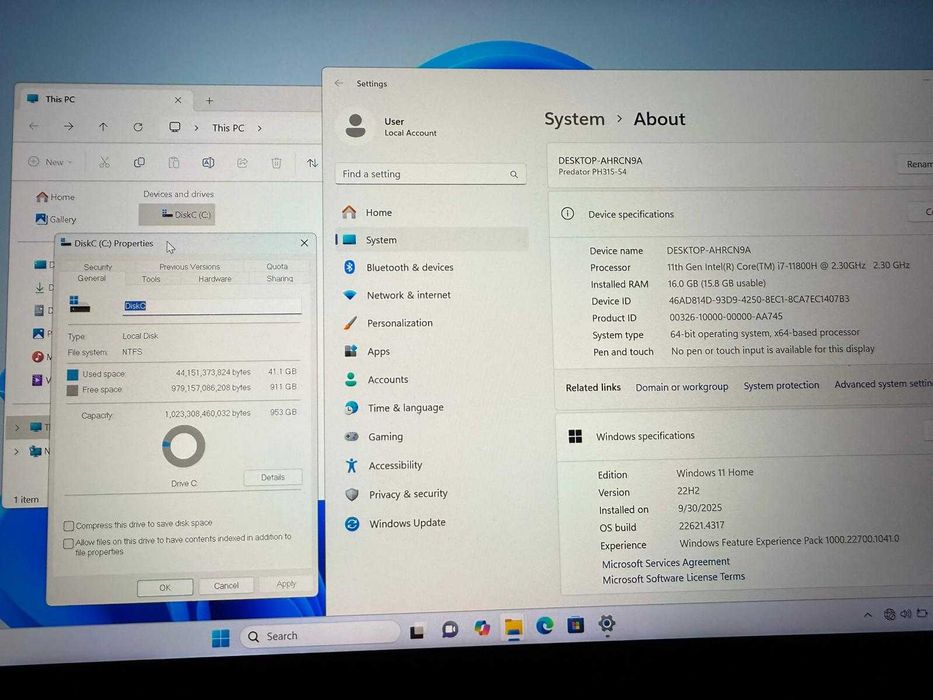Add a new File Explorer tab
Image resolution: width=933 pixels, height=700 pixels.
click(209, 101)
